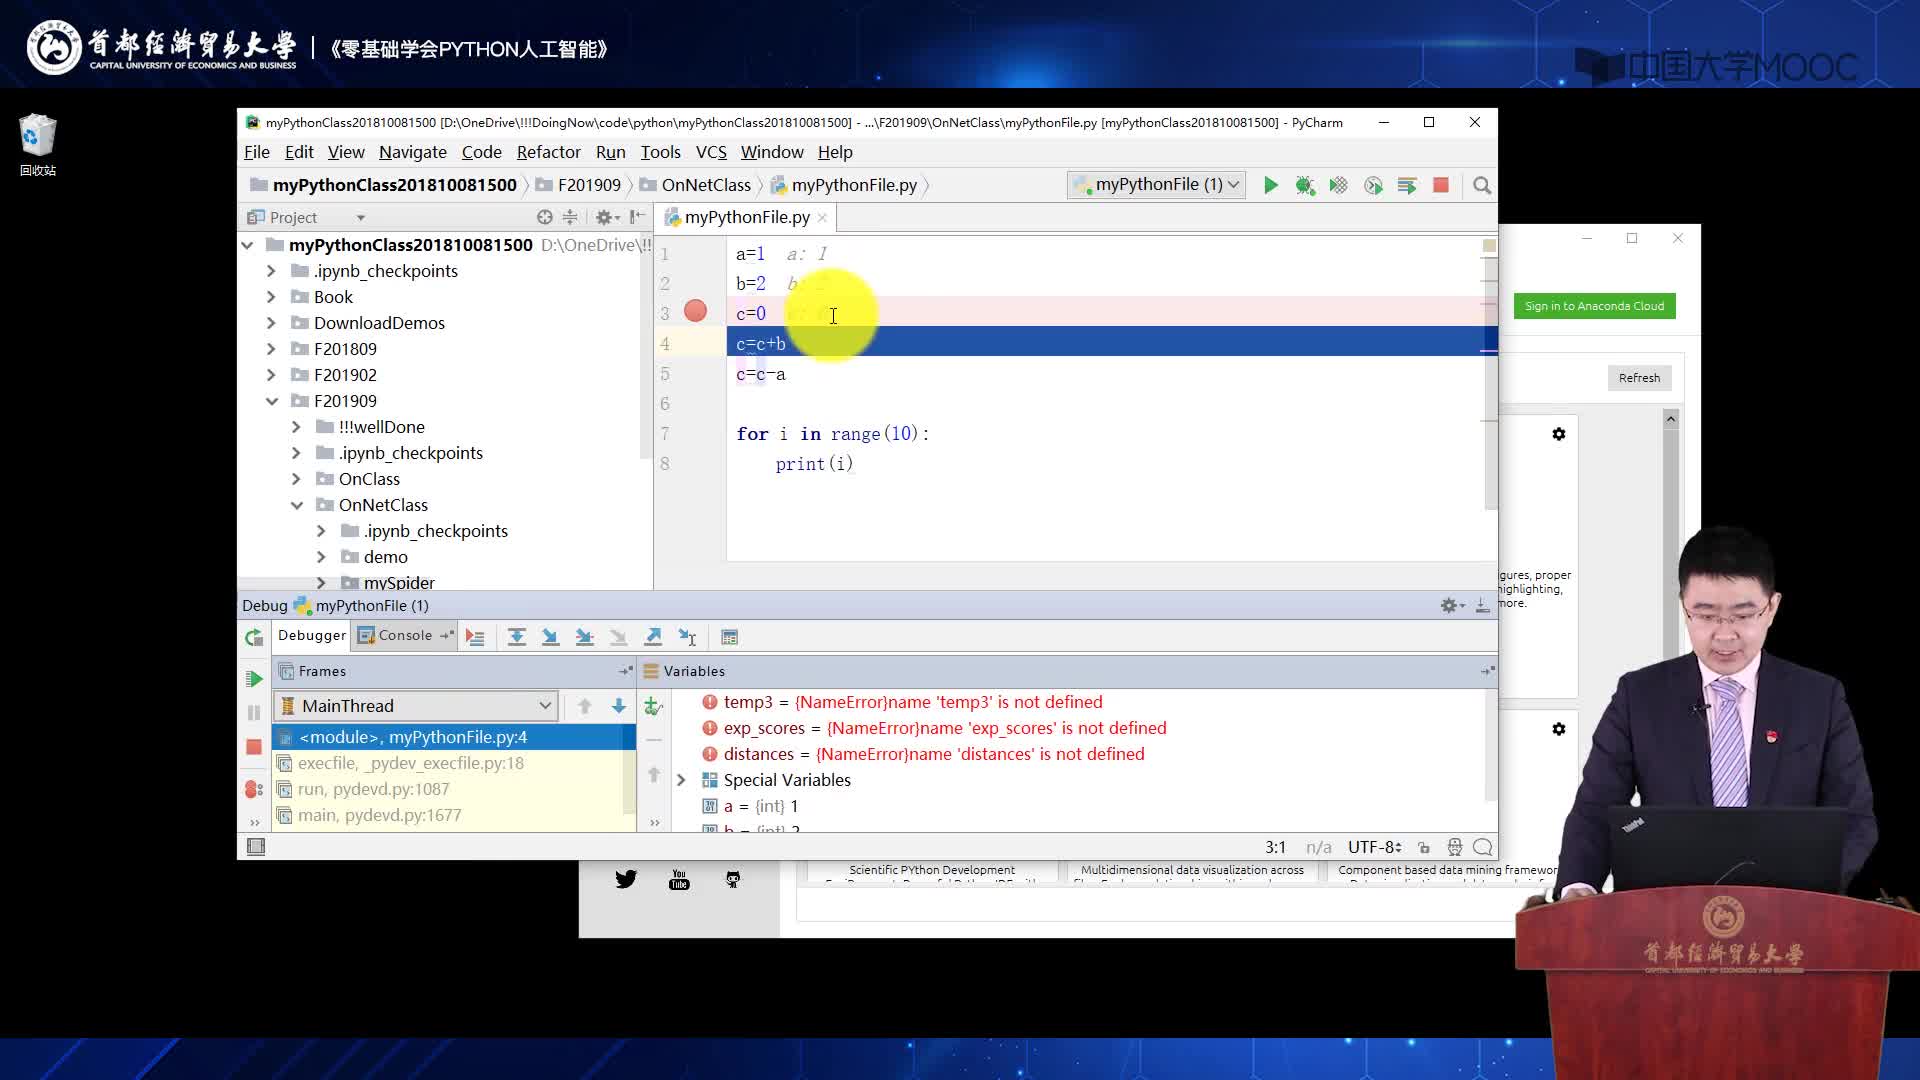Close myPythonFile.py editor tab
1920x1080 pixels.
(822, 217)
